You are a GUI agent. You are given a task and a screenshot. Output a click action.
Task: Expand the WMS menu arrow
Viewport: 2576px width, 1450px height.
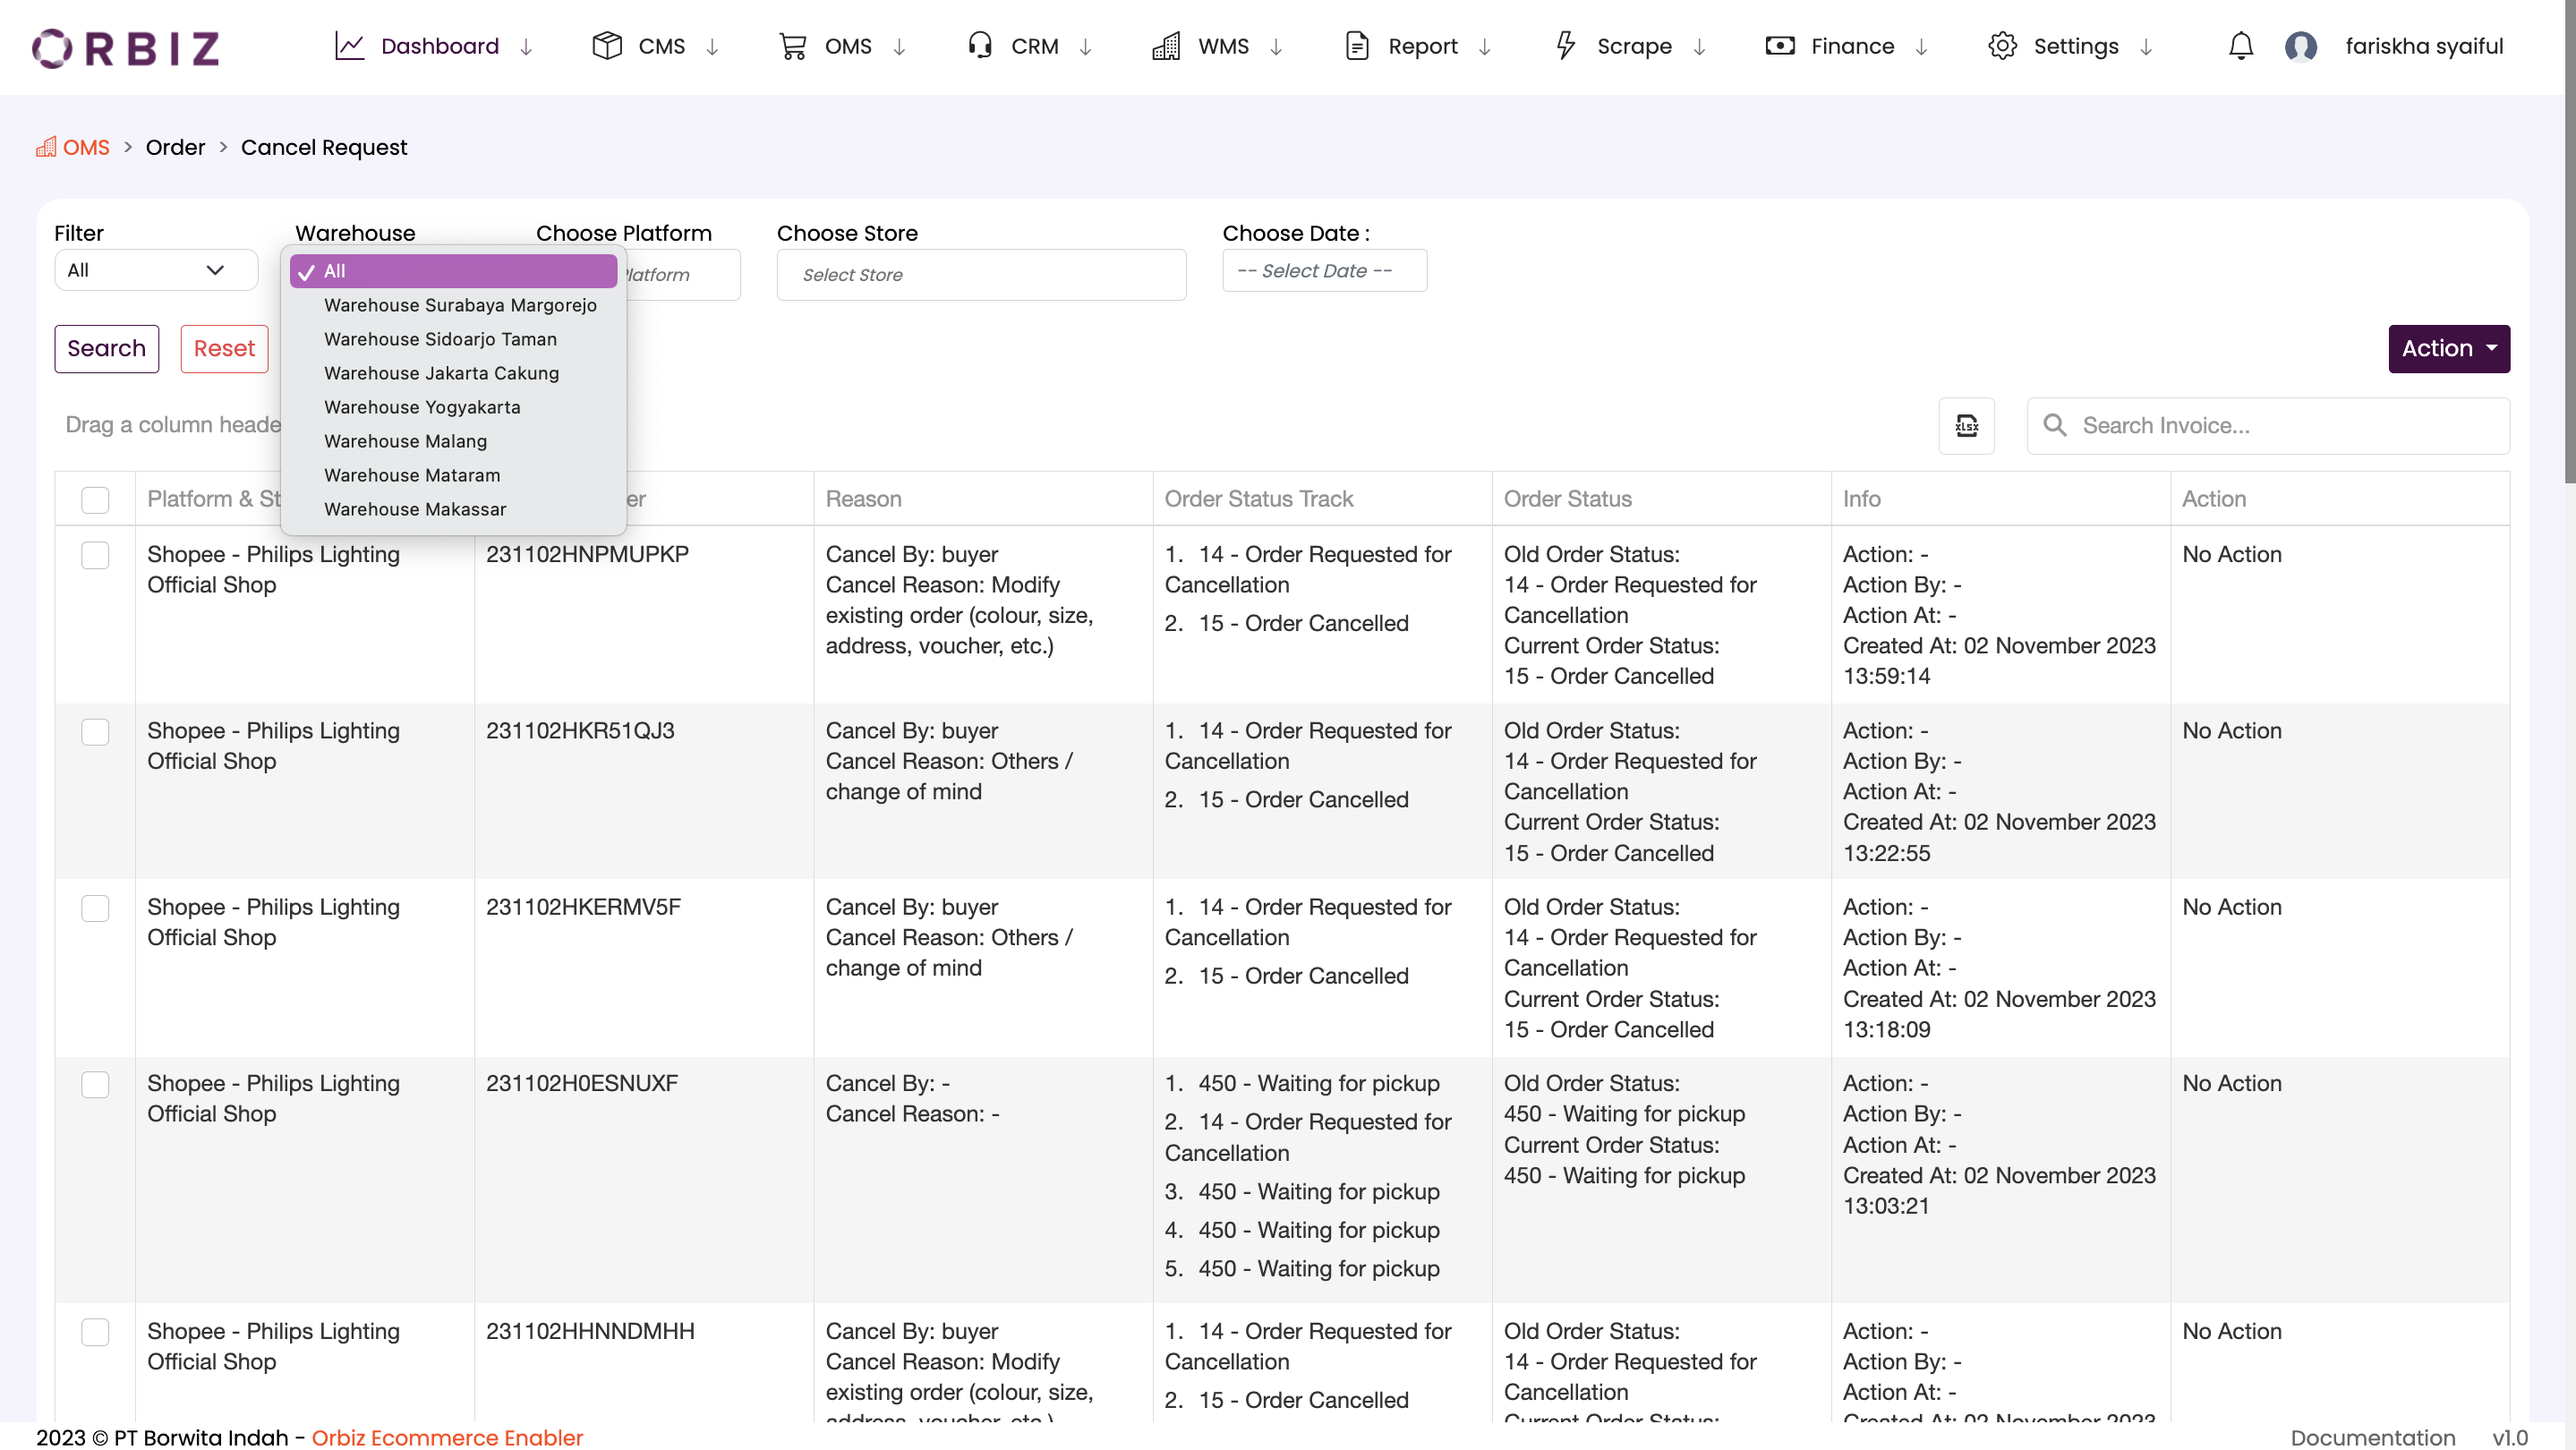(1276, 47)
